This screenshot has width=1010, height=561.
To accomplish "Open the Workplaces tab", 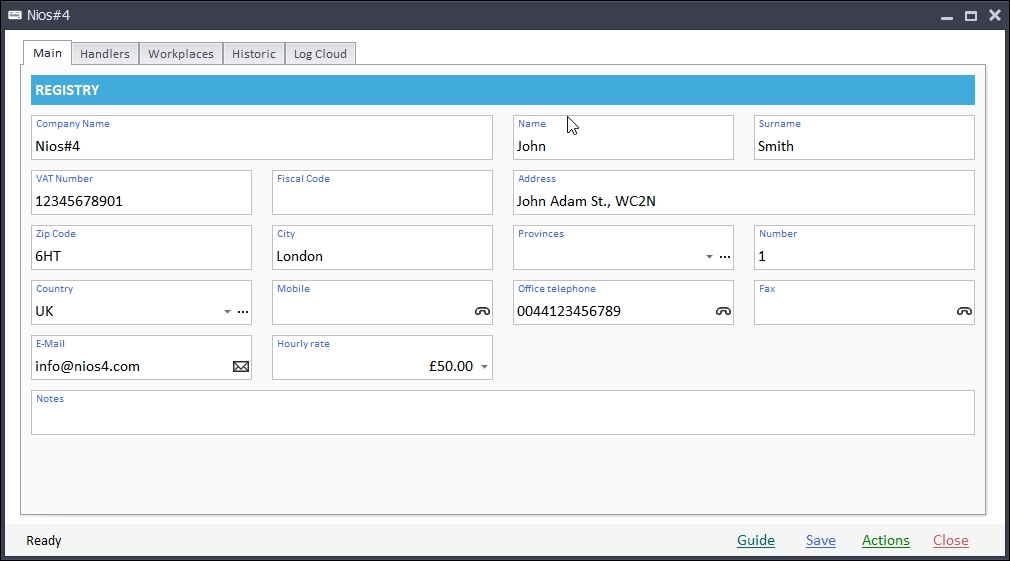I will tap(181, 54).
